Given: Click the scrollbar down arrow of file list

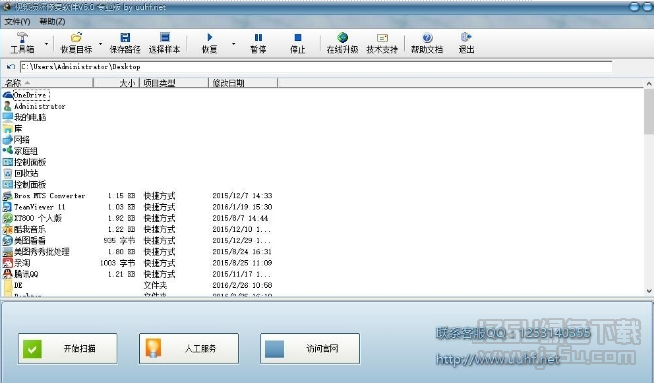Looking at the screenshot, I should coord(649,291).
